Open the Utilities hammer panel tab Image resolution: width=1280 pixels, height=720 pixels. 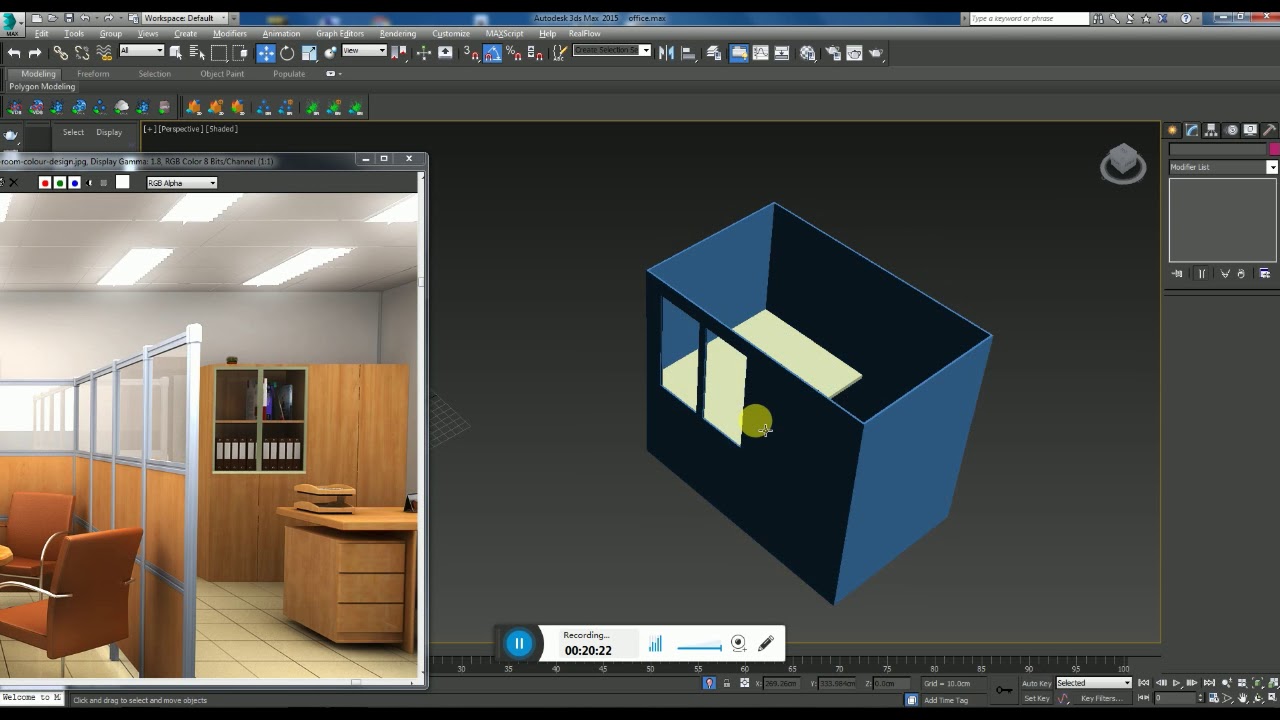point(1269,130)
